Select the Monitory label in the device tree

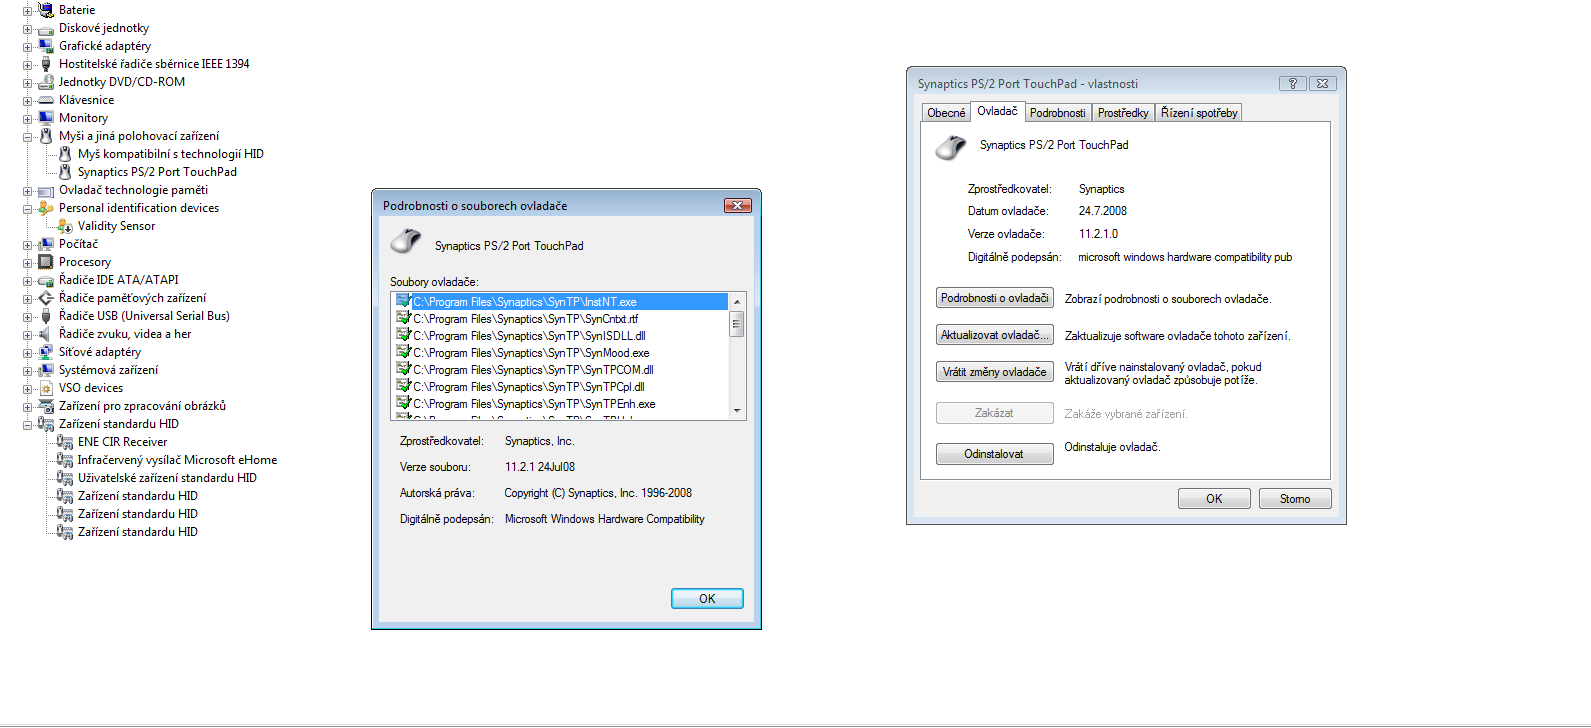(83, 118)
